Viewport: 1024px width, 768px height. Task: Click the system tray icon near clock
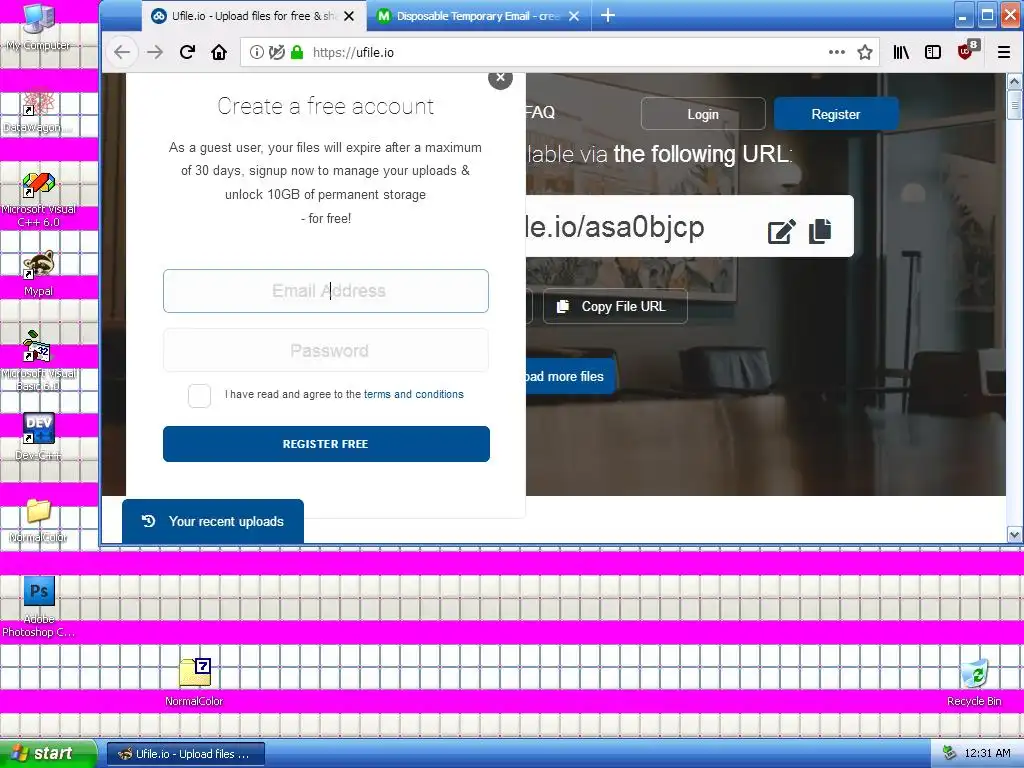click(950, 754)
